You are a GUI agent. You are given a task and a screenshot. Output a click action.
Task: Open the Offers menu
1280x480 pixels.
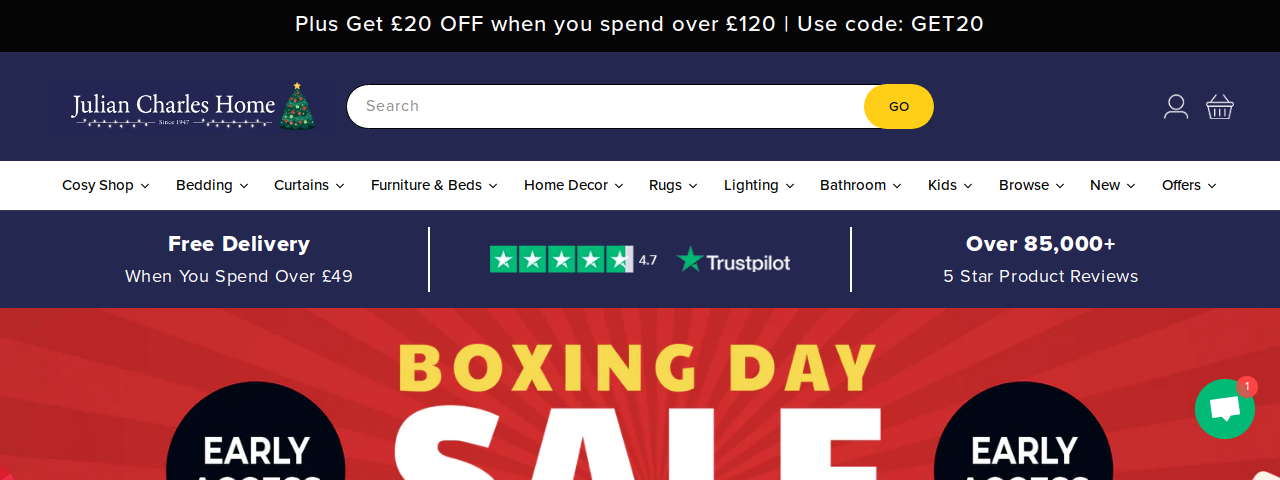1189,186
